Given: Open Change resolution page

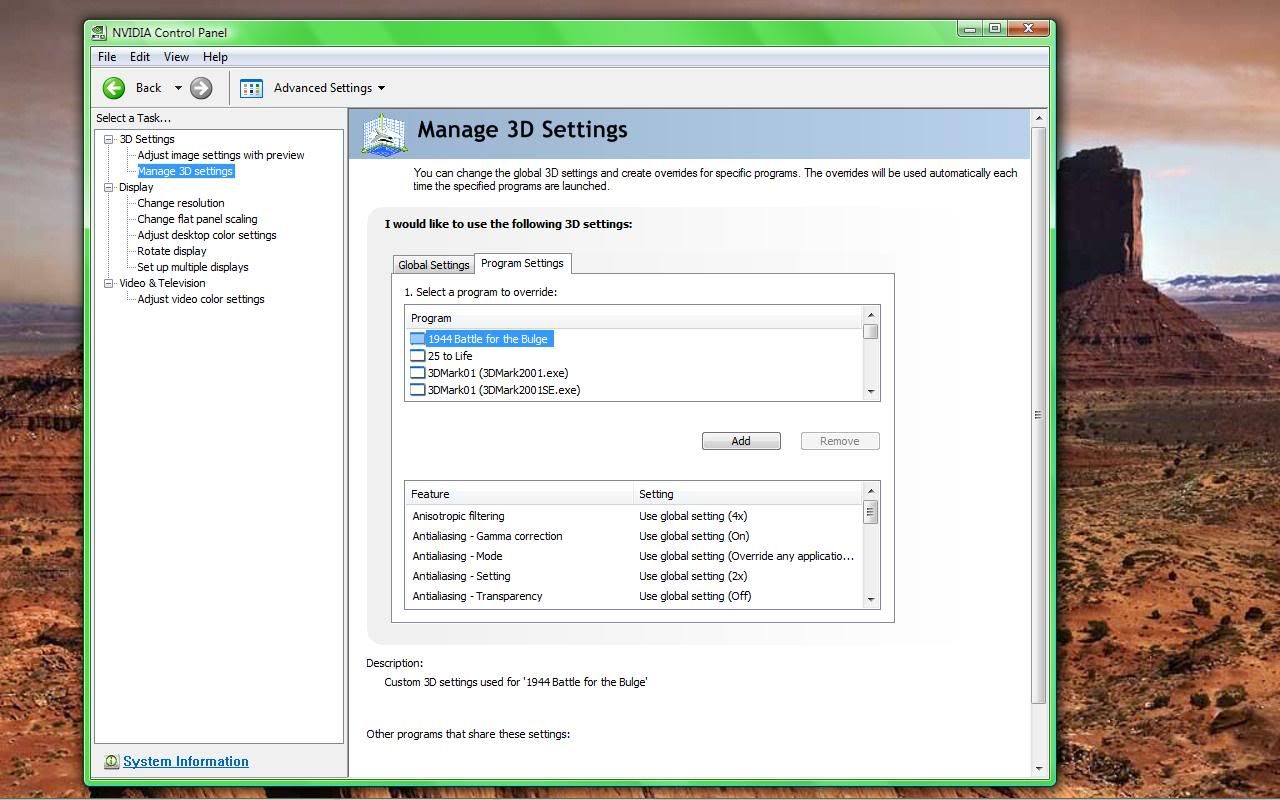Looking at the screenshot, I should pyautogui.click(x=181, y=203).
